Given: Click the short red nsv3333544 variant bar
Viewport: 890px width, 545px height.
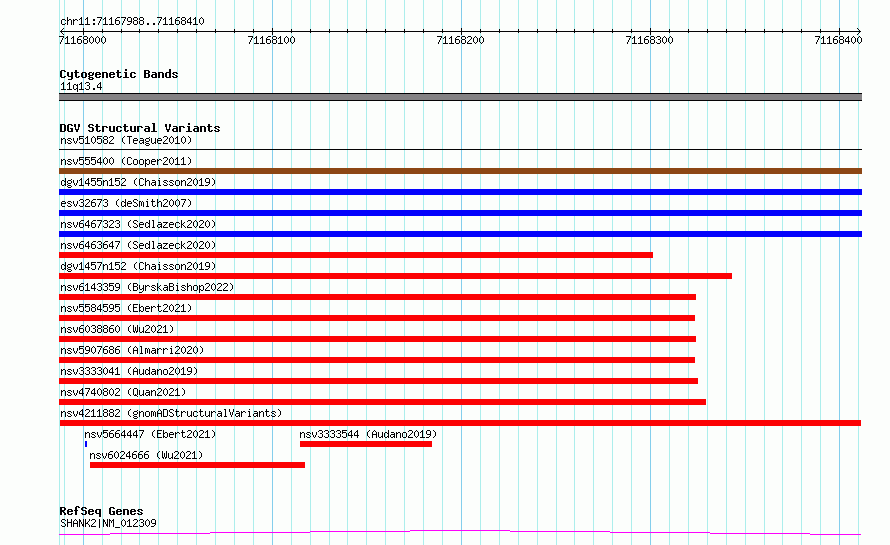Looking at the screenshot, I should point(366,444).
